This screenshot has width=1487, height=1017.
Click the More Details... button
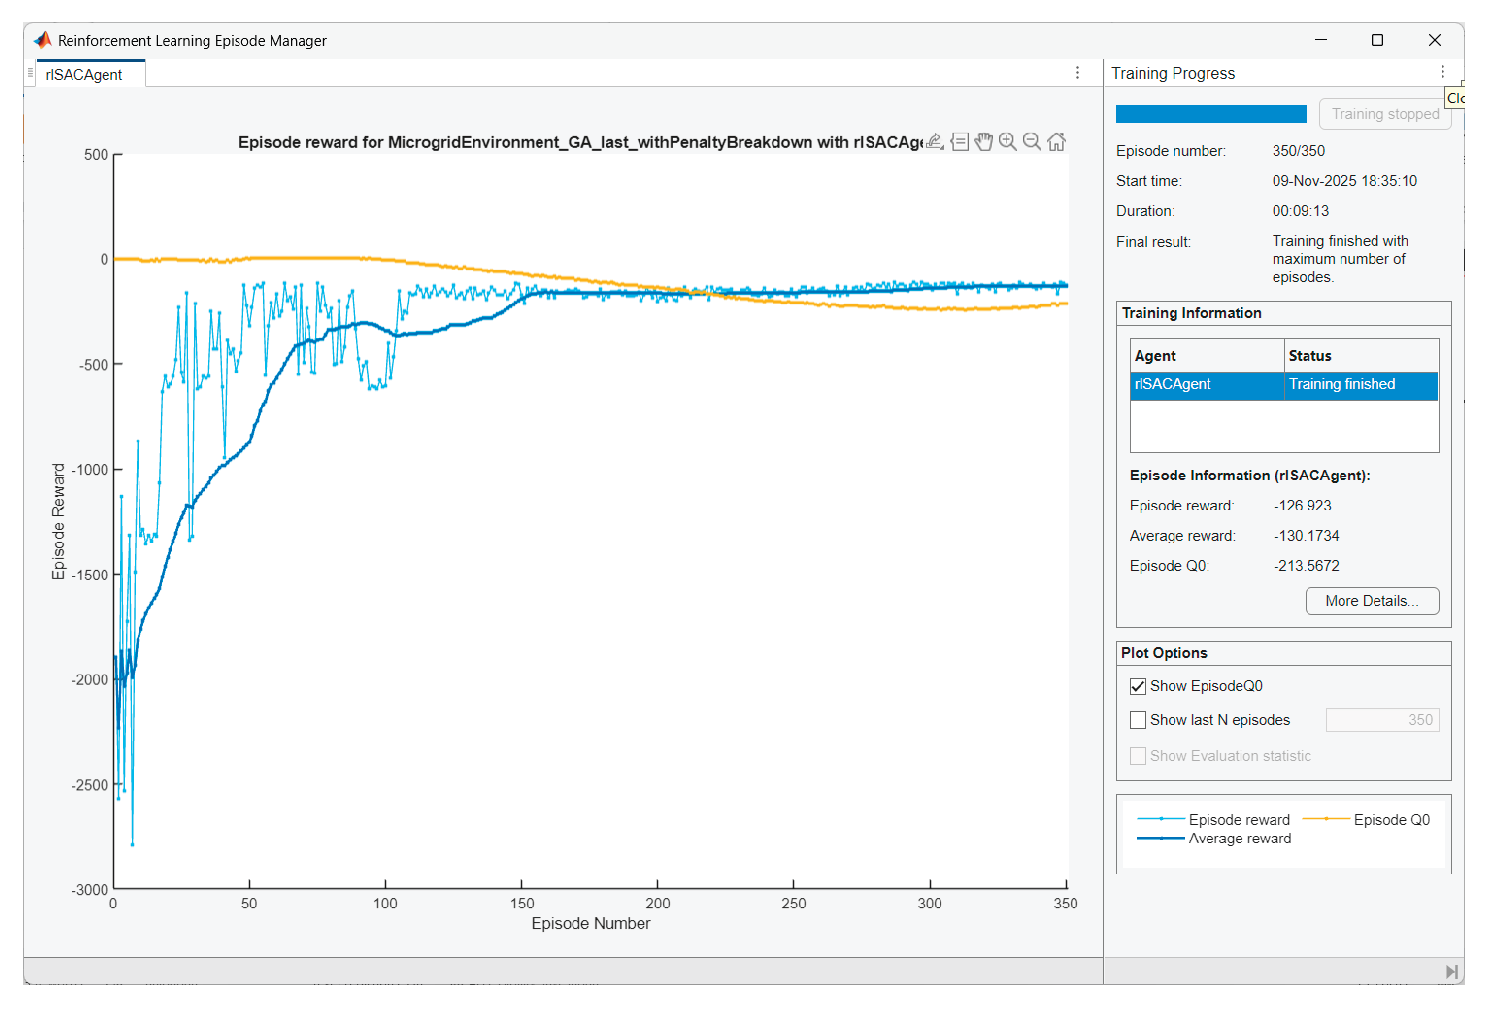coord(1372,601)
